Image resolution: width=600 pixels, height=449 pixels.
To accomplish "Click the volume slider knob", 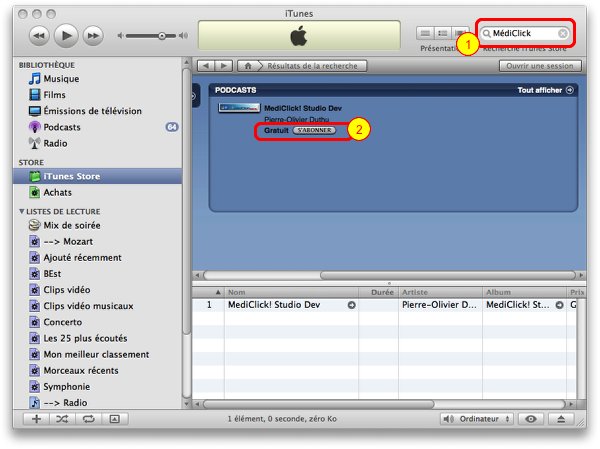I will [162, 36].
